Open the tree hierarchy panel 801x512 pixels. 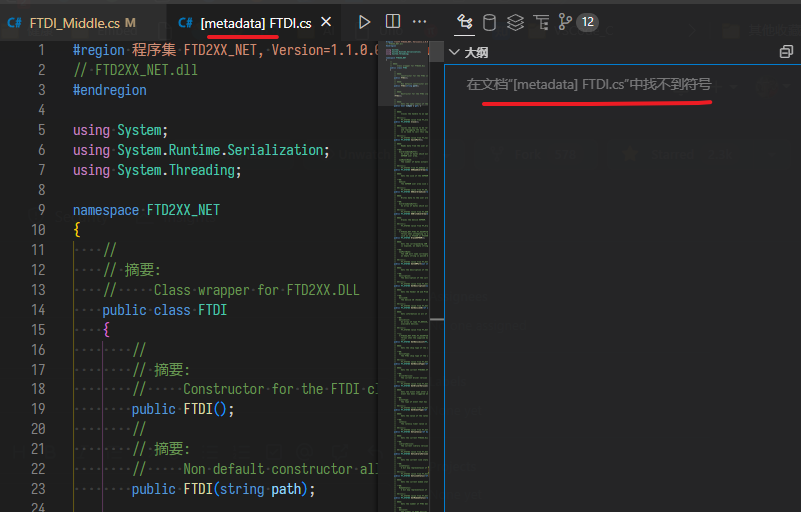pos(541,22)
